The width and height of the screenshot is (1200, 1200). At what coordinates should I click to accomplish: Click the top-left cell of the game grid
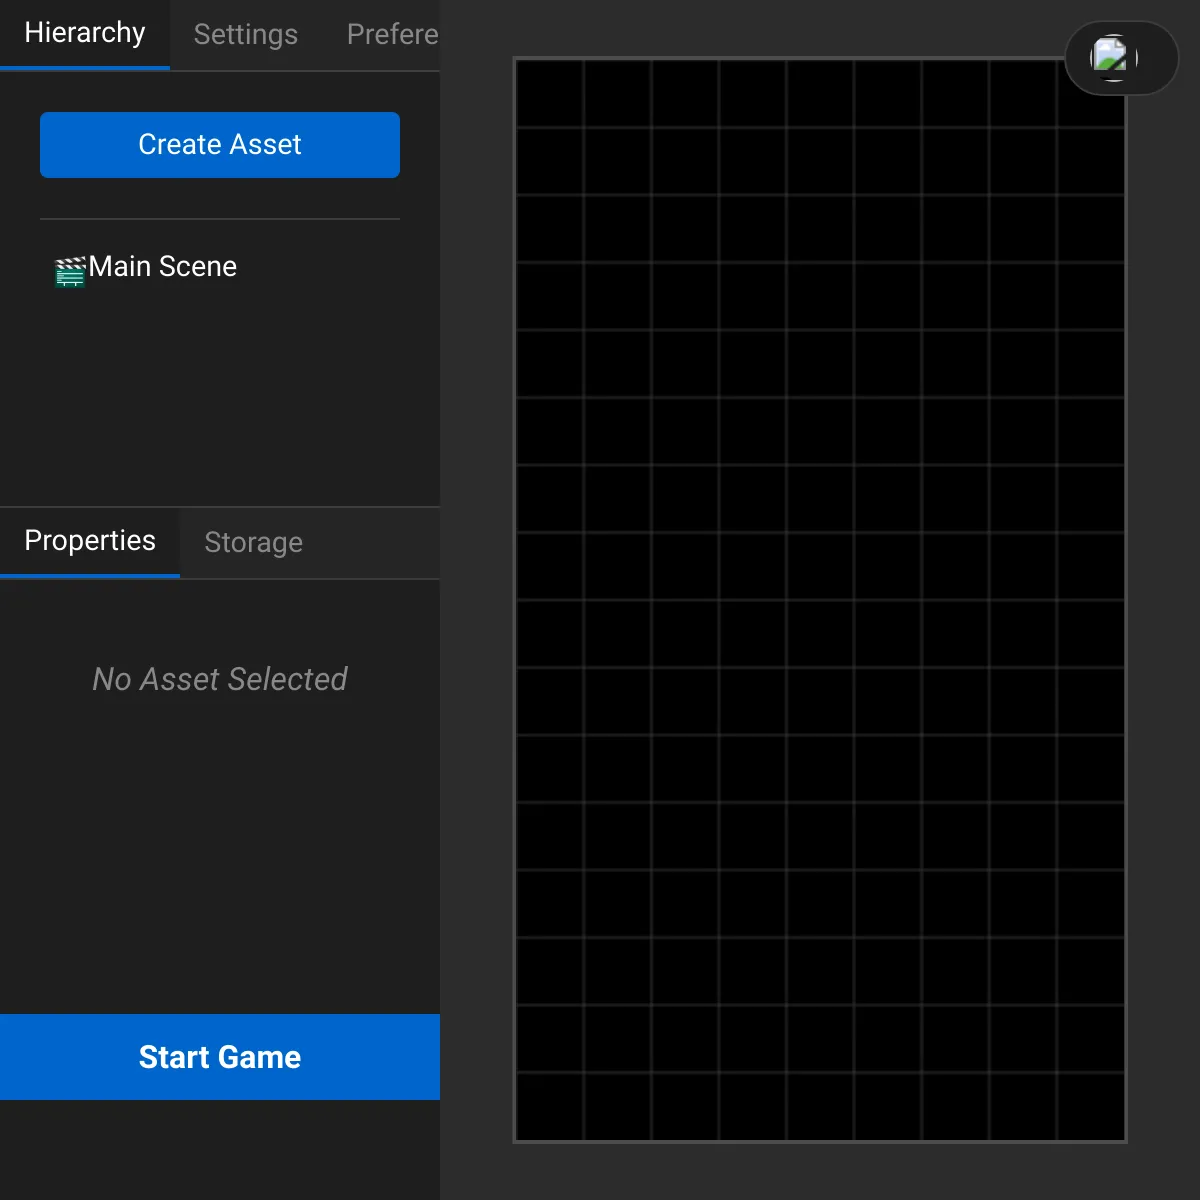click(549, 92)
